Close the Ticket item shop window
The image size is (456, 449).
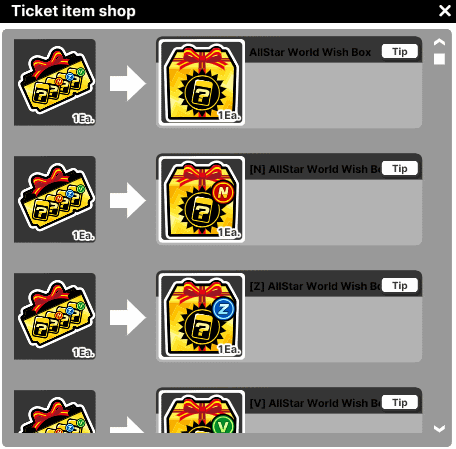445,11
